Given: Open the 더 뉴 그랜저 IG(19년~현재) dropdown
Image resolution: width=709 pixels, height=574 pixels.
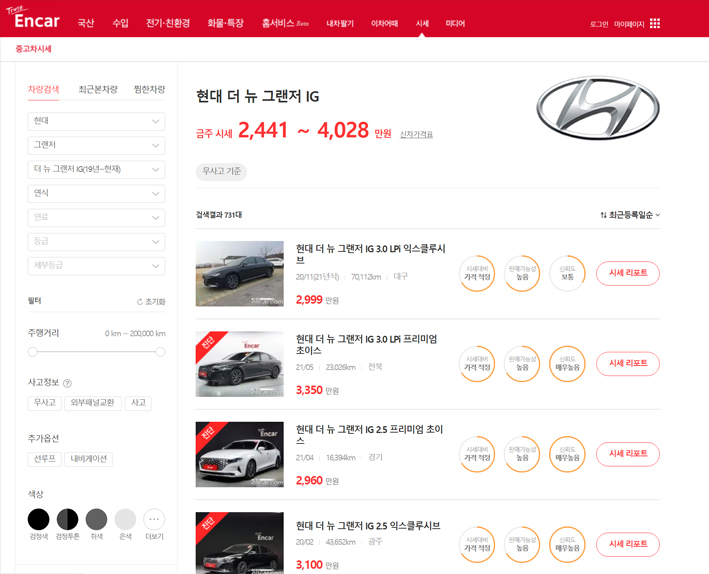Looking at the screenshot, I should pos(96,169).
